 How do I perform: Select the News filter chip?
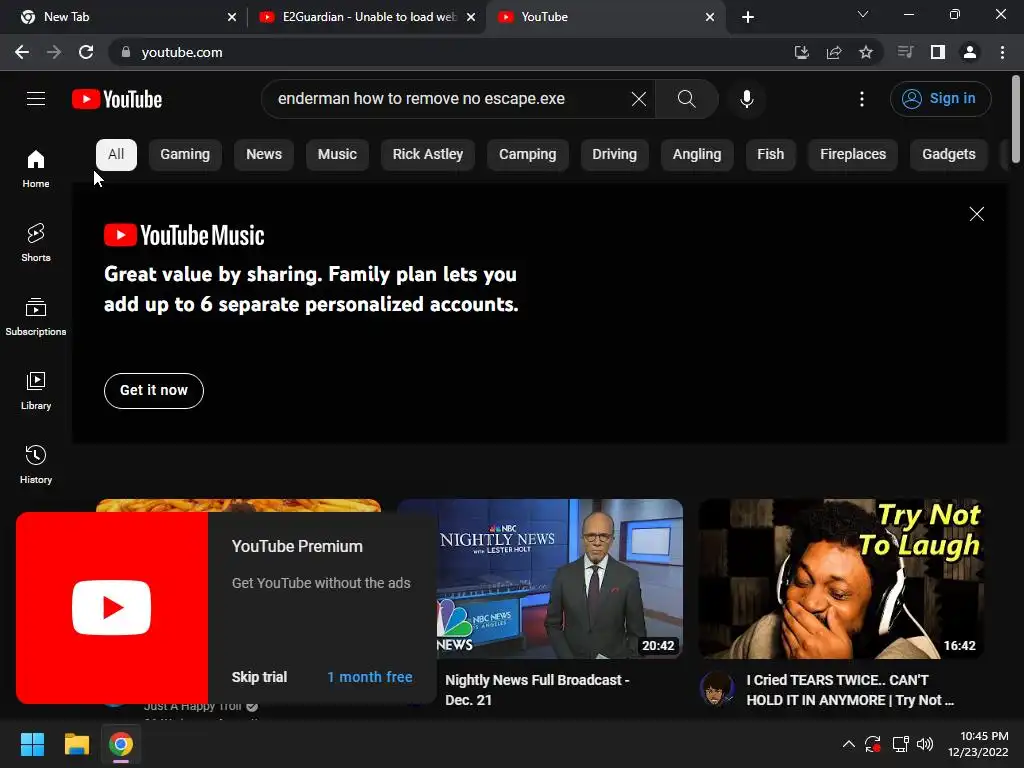(264, 154)
